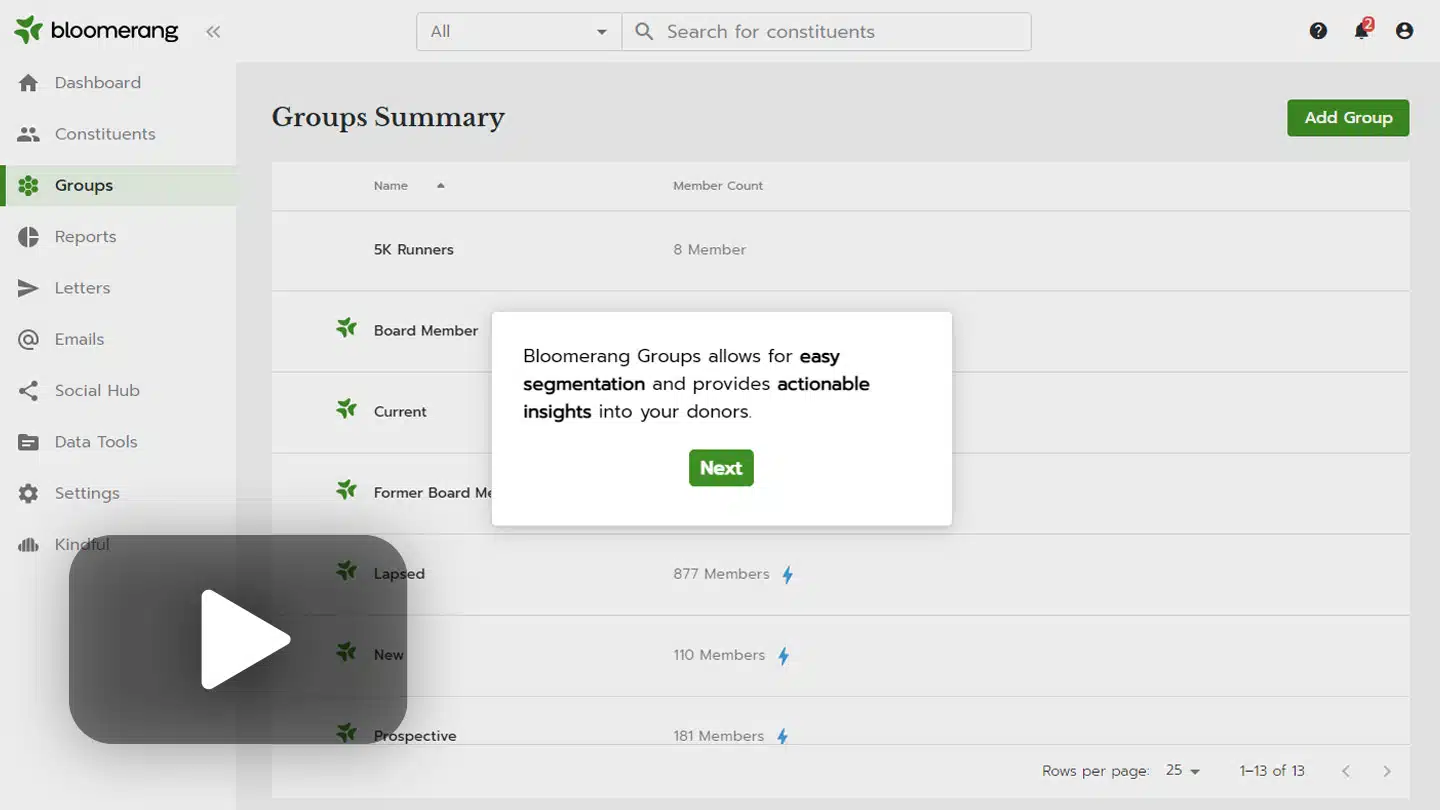1440x810 pixels.
Task: Click Next in the Groups popup
Action: (x=721, y=468)
